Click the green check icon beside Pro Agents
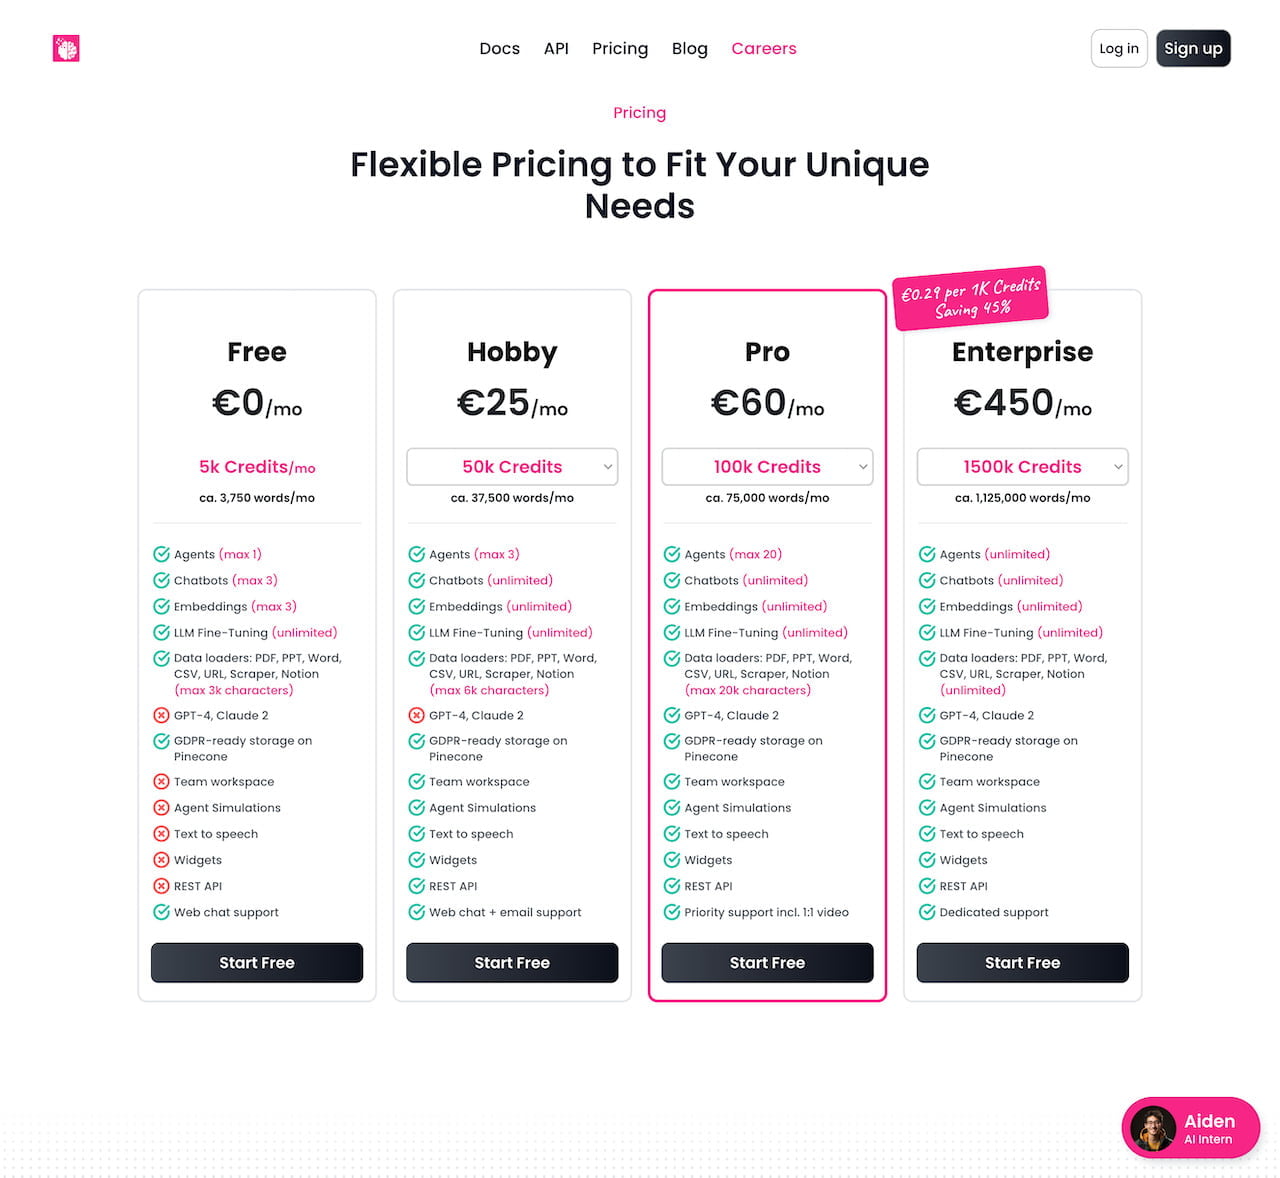Screen dimensions: 1280x1178 672,554
